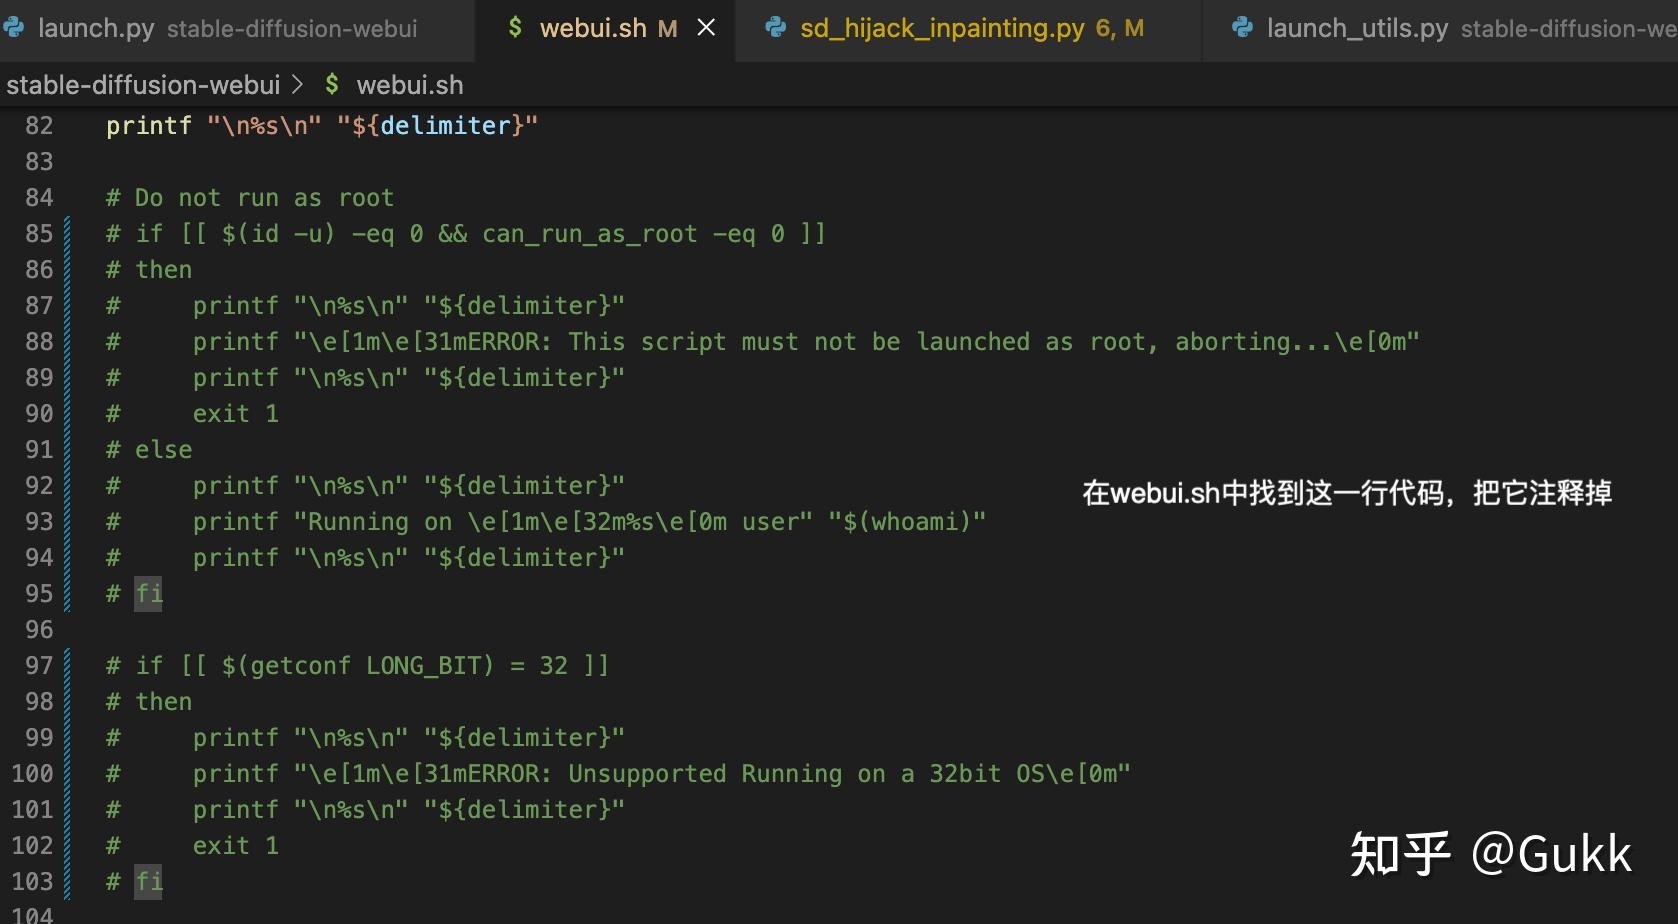Click the highlighted fi keyword on line 95

tap(149, 593)
